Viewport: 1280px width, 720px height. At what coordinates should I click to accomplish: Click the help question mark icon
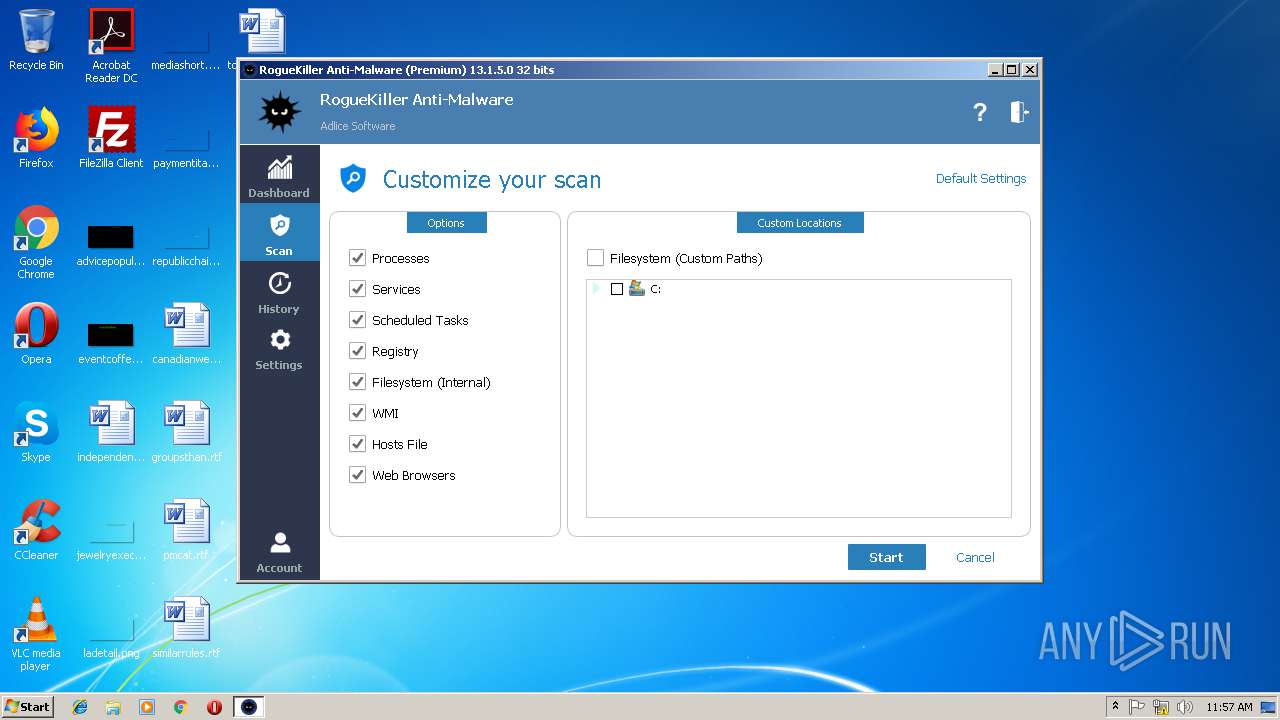980,112
